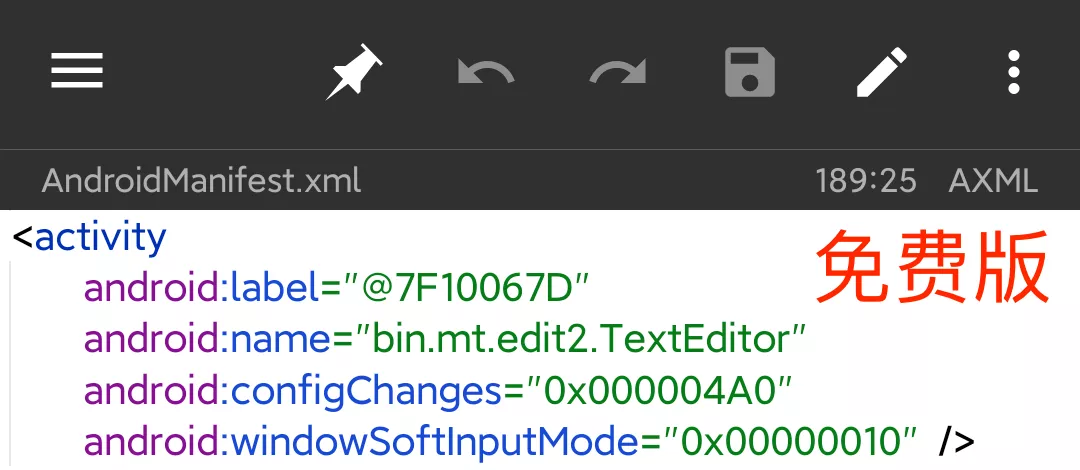Screen dimensions: 1080x470
Task: Open the hamburger navigation menu
Action: tap(77, 71)
